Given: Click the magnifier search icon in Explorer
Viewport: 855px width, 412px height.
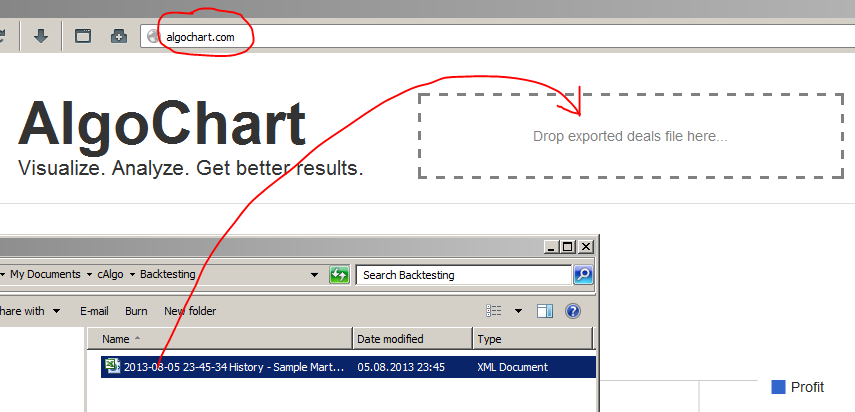Looking at the screenshot, I should point(583,275).
